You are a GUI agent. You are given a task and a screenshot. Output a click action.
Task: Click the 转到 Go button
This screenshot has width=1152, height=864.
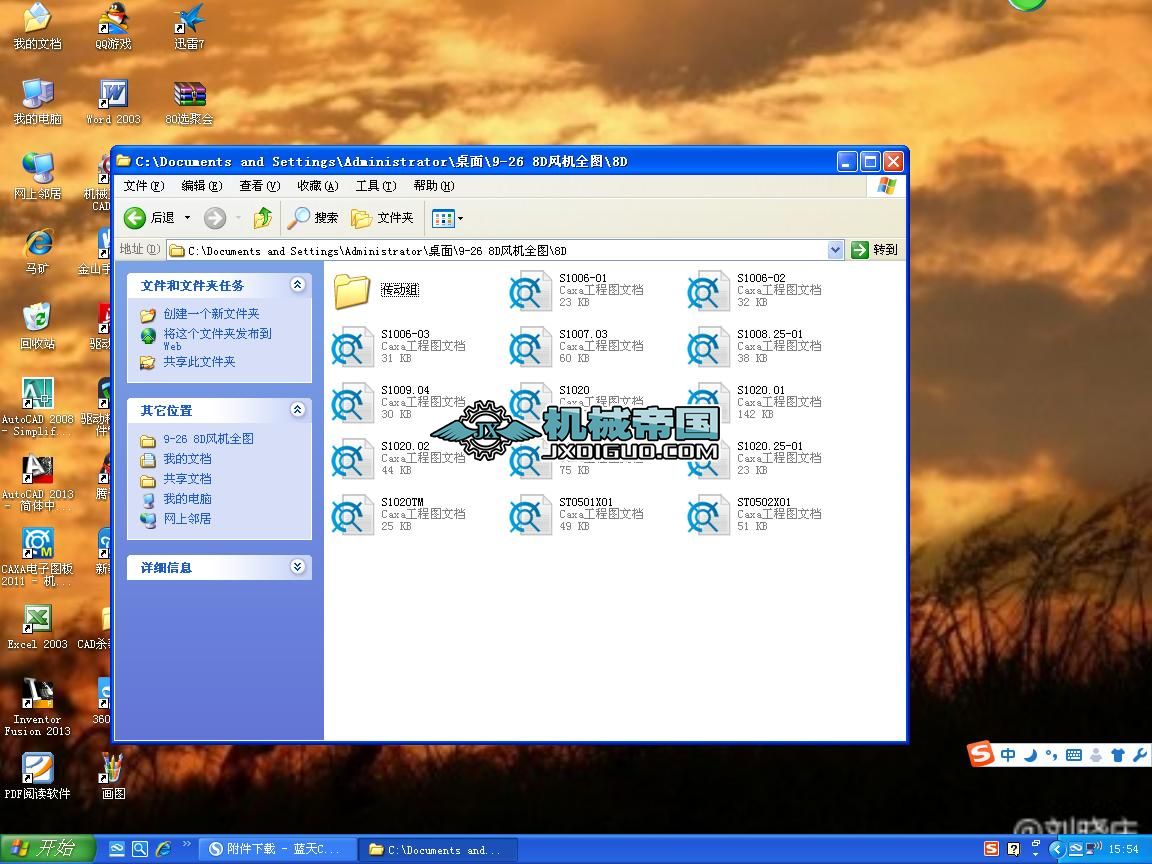[x=875, y=249]
